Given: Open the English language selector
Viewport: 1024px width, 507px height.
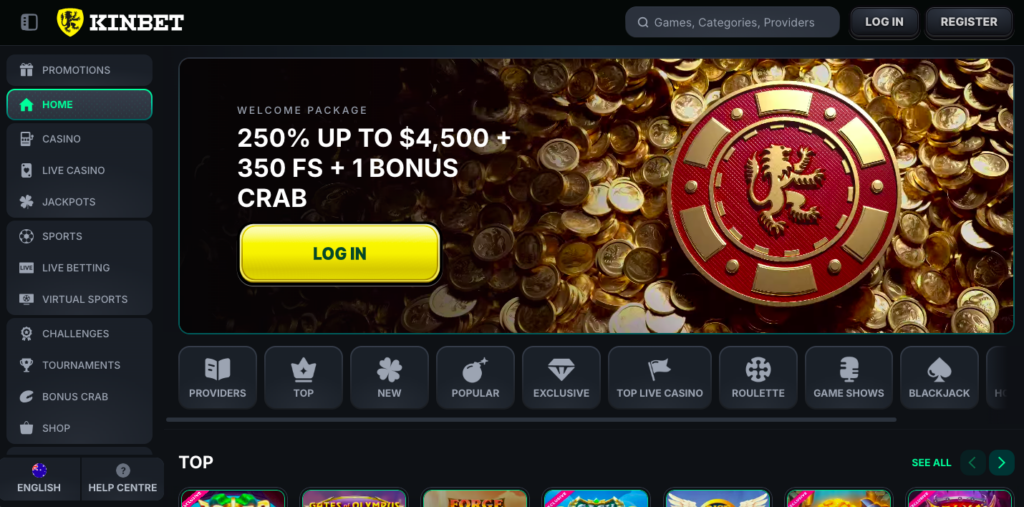Looking at the screenshot, I should [x=39, y=479].
